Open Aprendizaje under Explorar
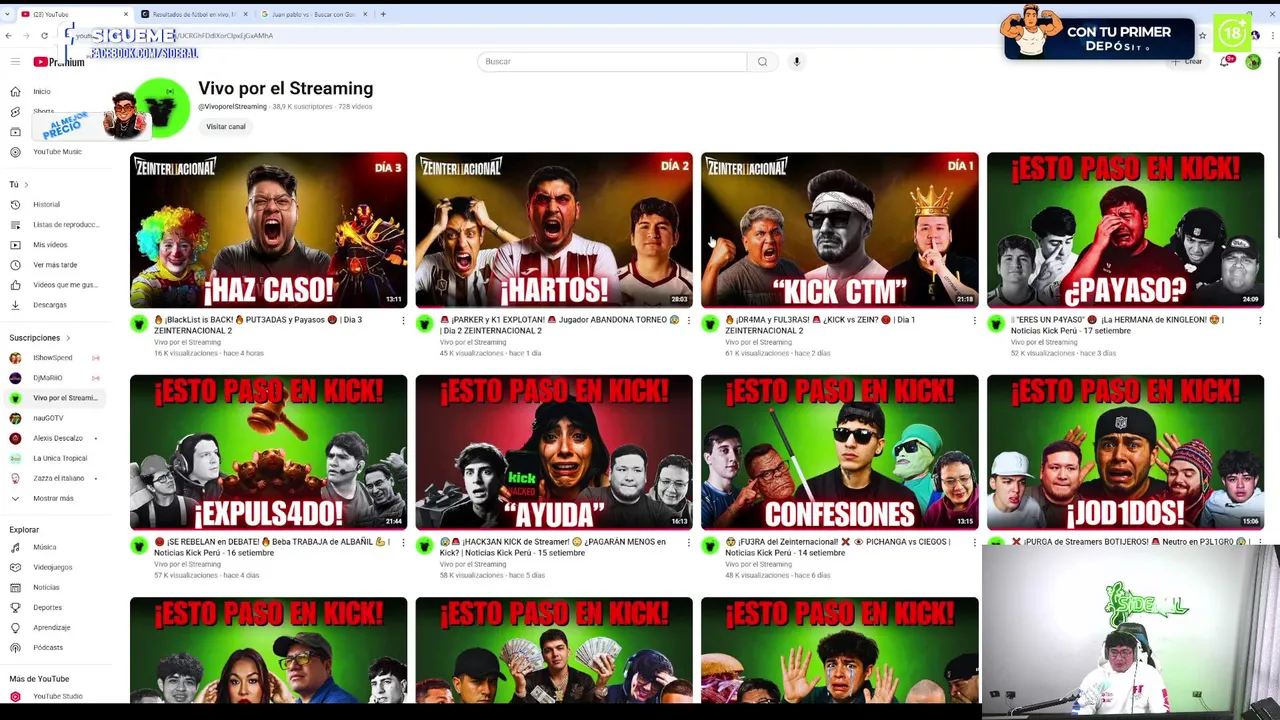The height and width of the screenshot is (720, 1280). tap(52, 628)
